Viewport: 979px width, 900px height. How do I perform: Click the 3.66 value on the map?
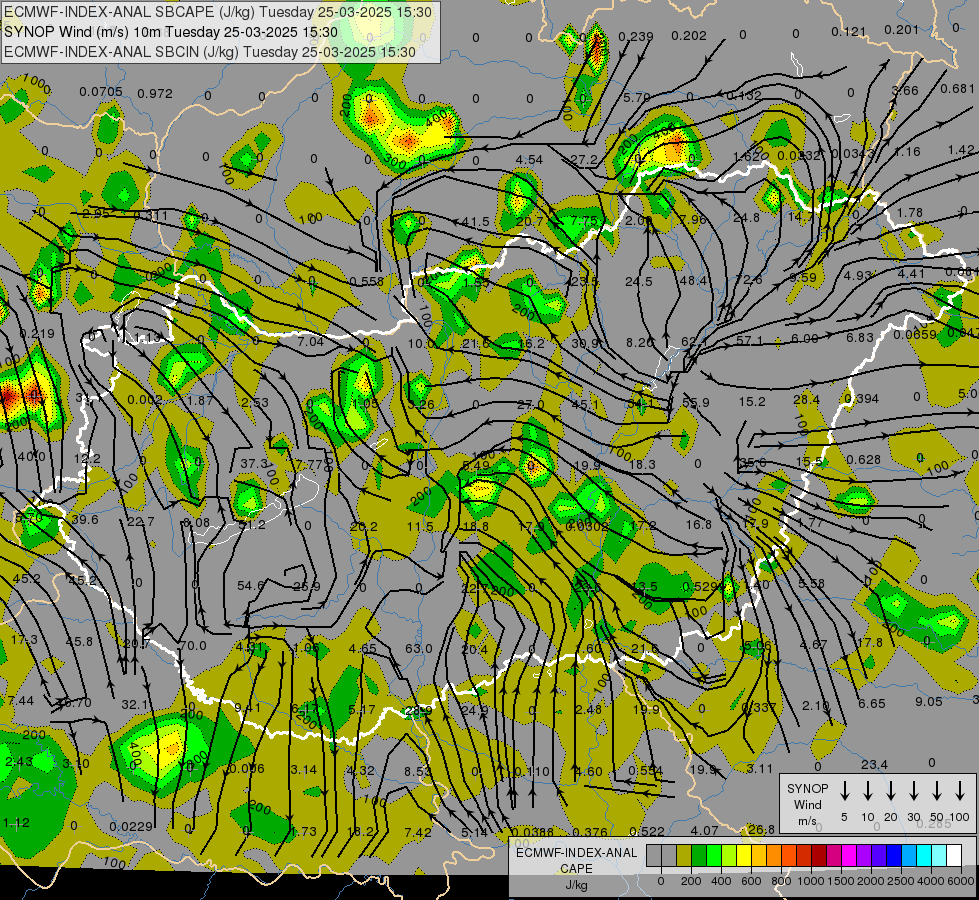click(x=905, y=91)
